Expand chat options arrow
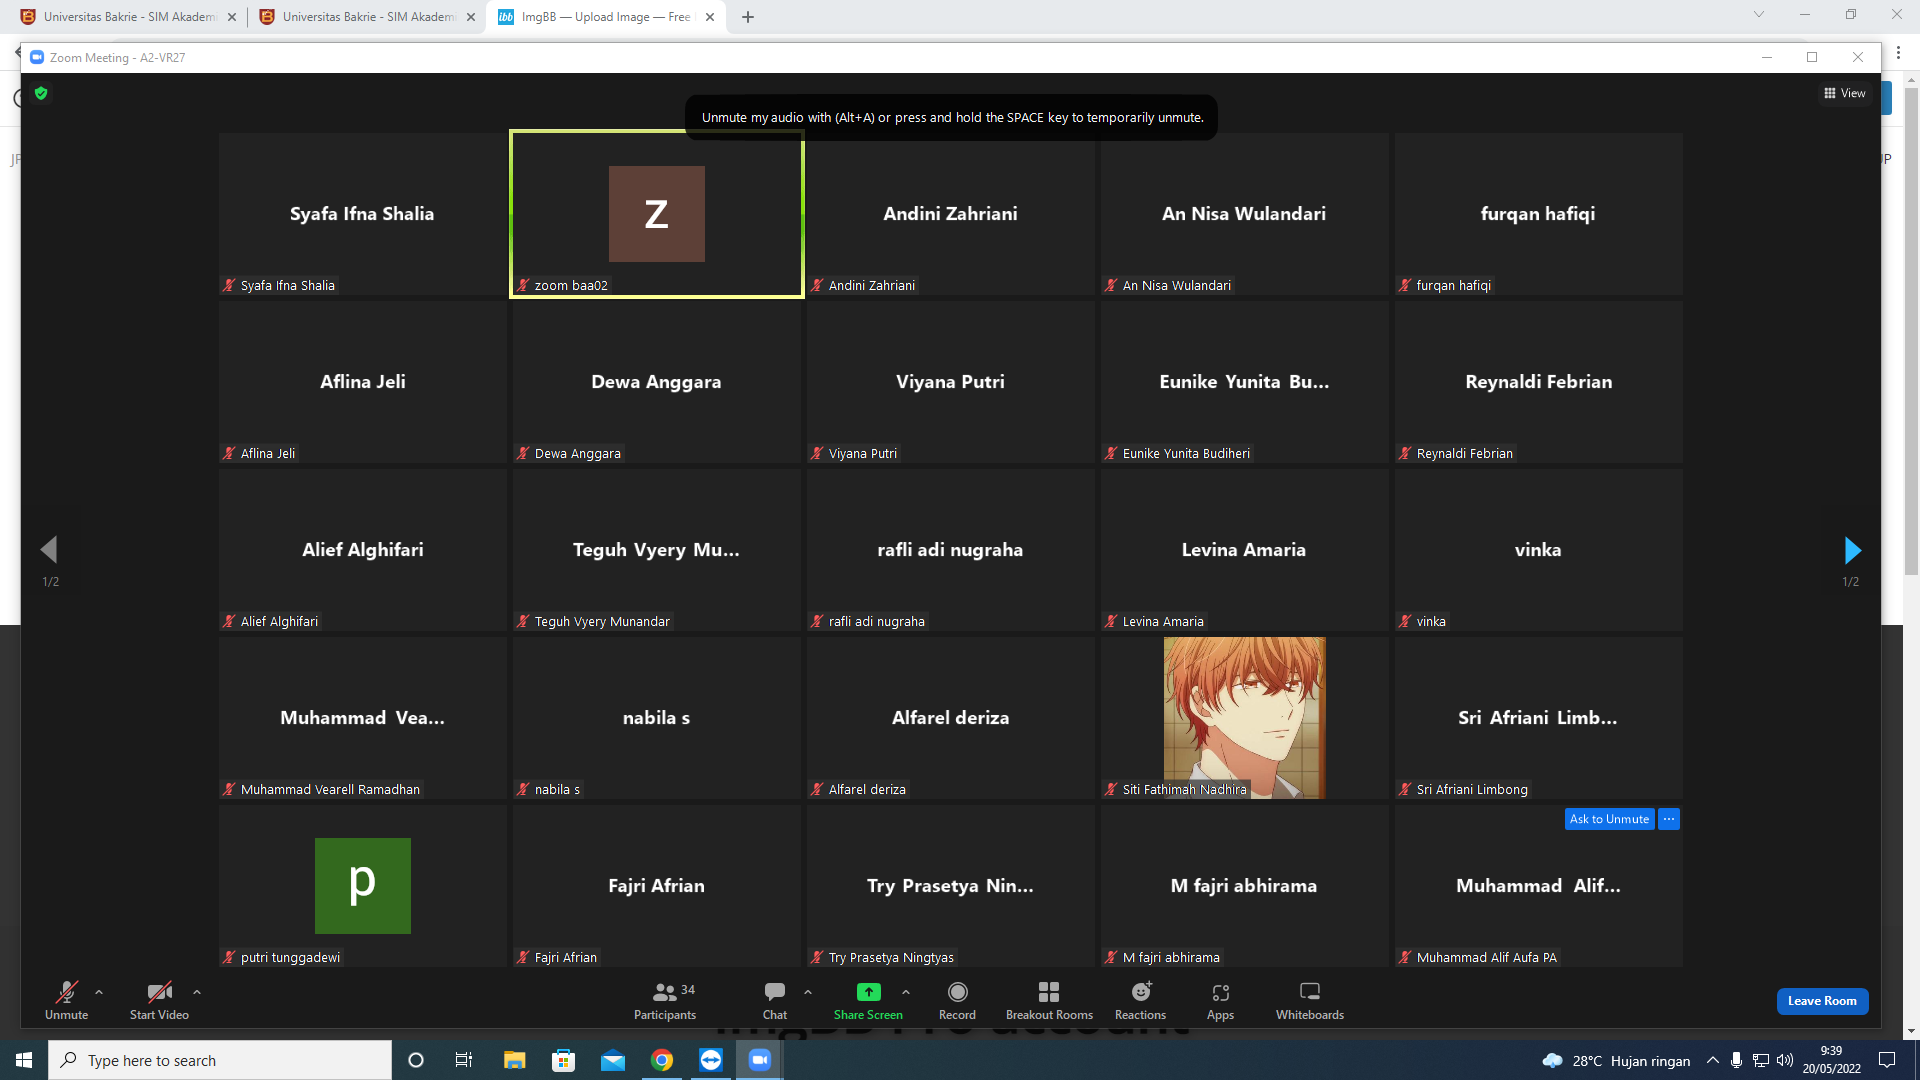The image size is (1920, 1080). [808, 992]
